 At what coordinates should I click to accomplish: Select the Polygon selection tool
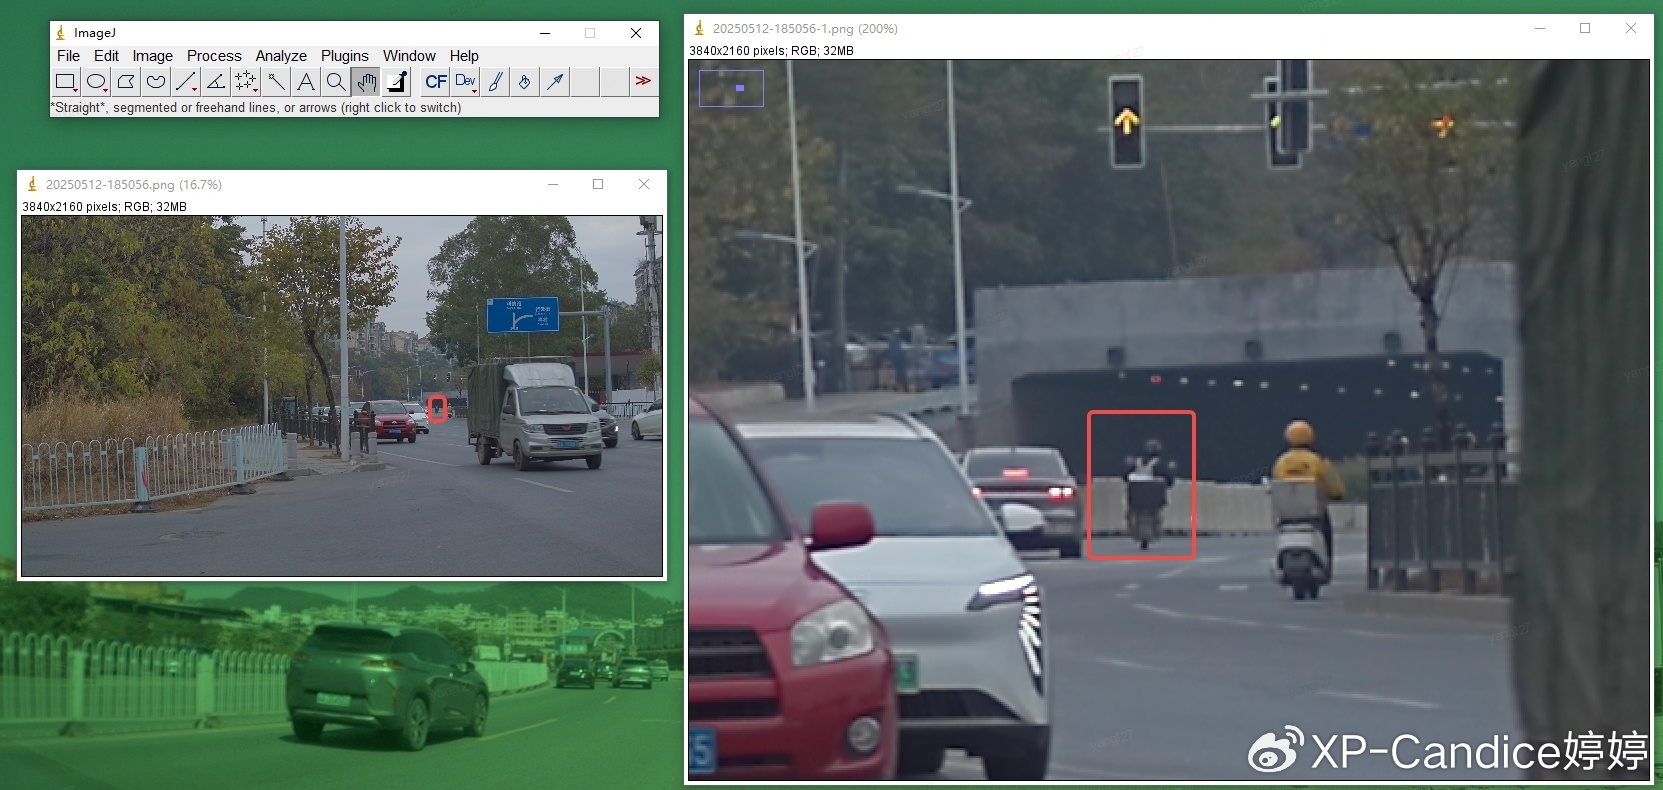coord(126,82)
